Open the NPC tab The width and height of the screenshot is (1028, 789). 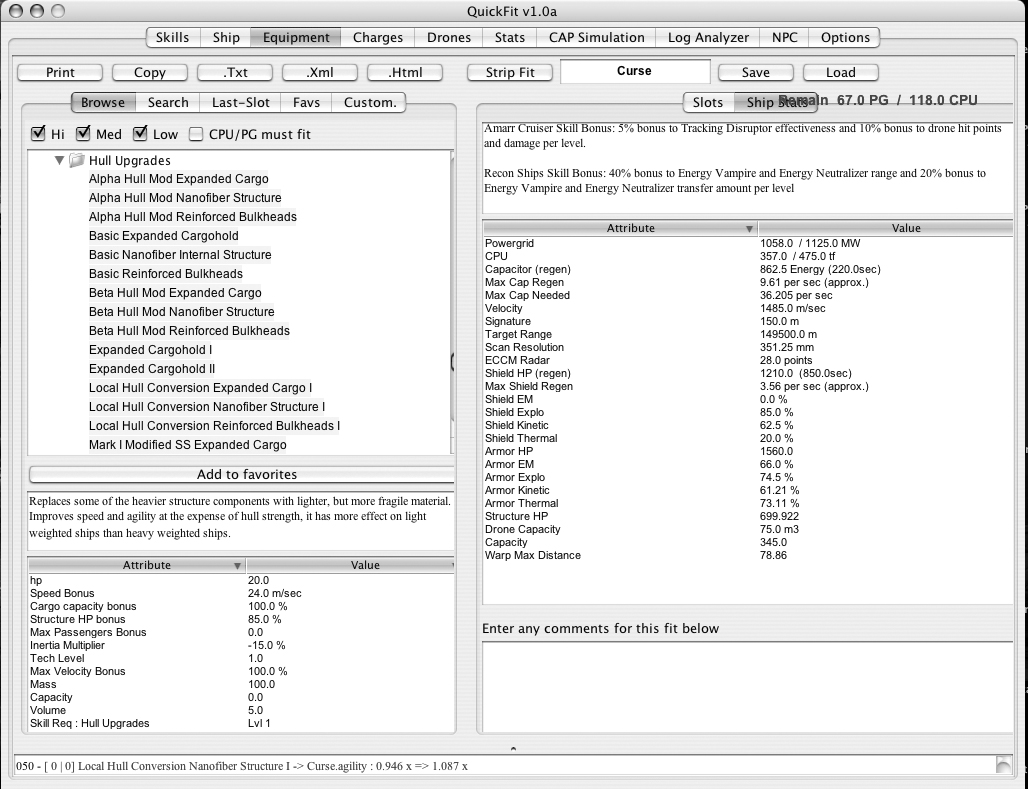(x=785, y=37)
